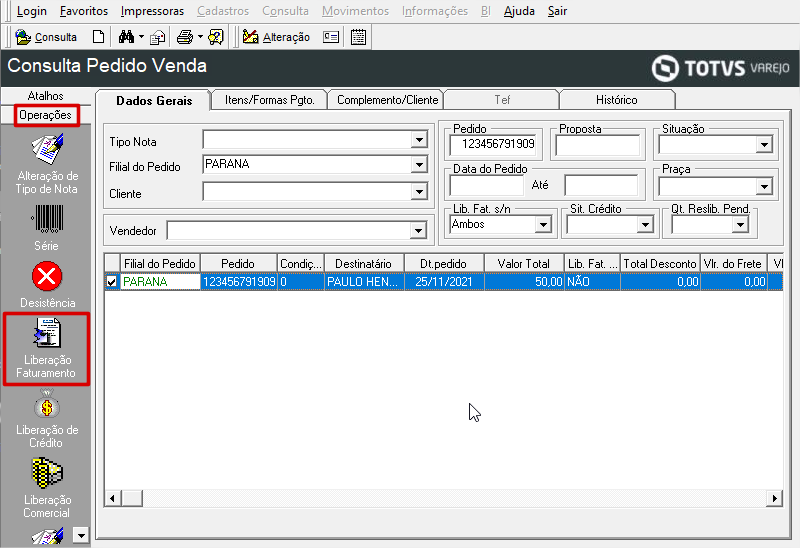Open the Cliente dropdown
Screen dimensions: 800x548
pyautogui.click(x=419, y=192)
